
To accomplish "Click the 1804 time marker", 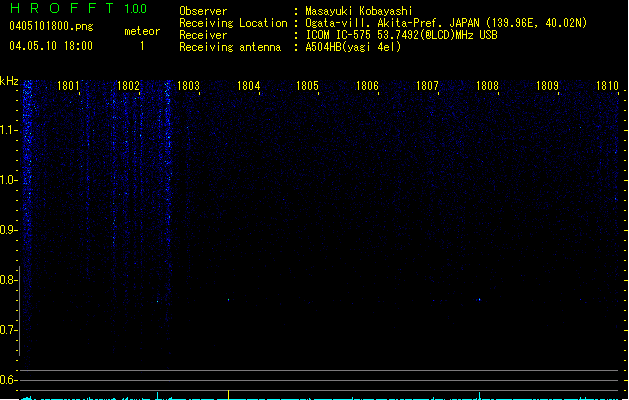I will pyautogui.click(x=248, y=86).
